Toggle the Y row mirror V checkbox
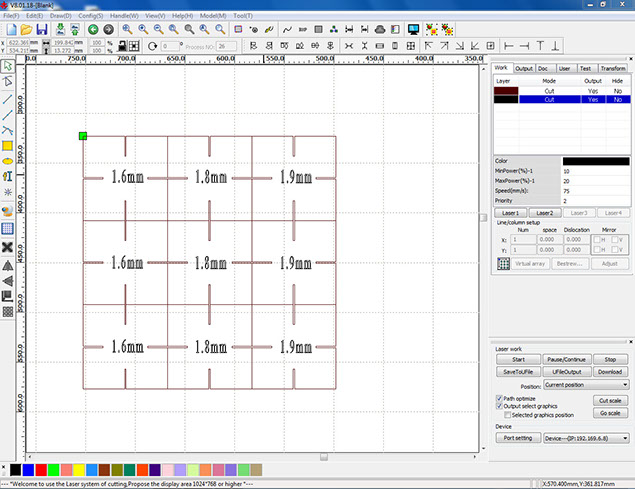 pos(615,250)
